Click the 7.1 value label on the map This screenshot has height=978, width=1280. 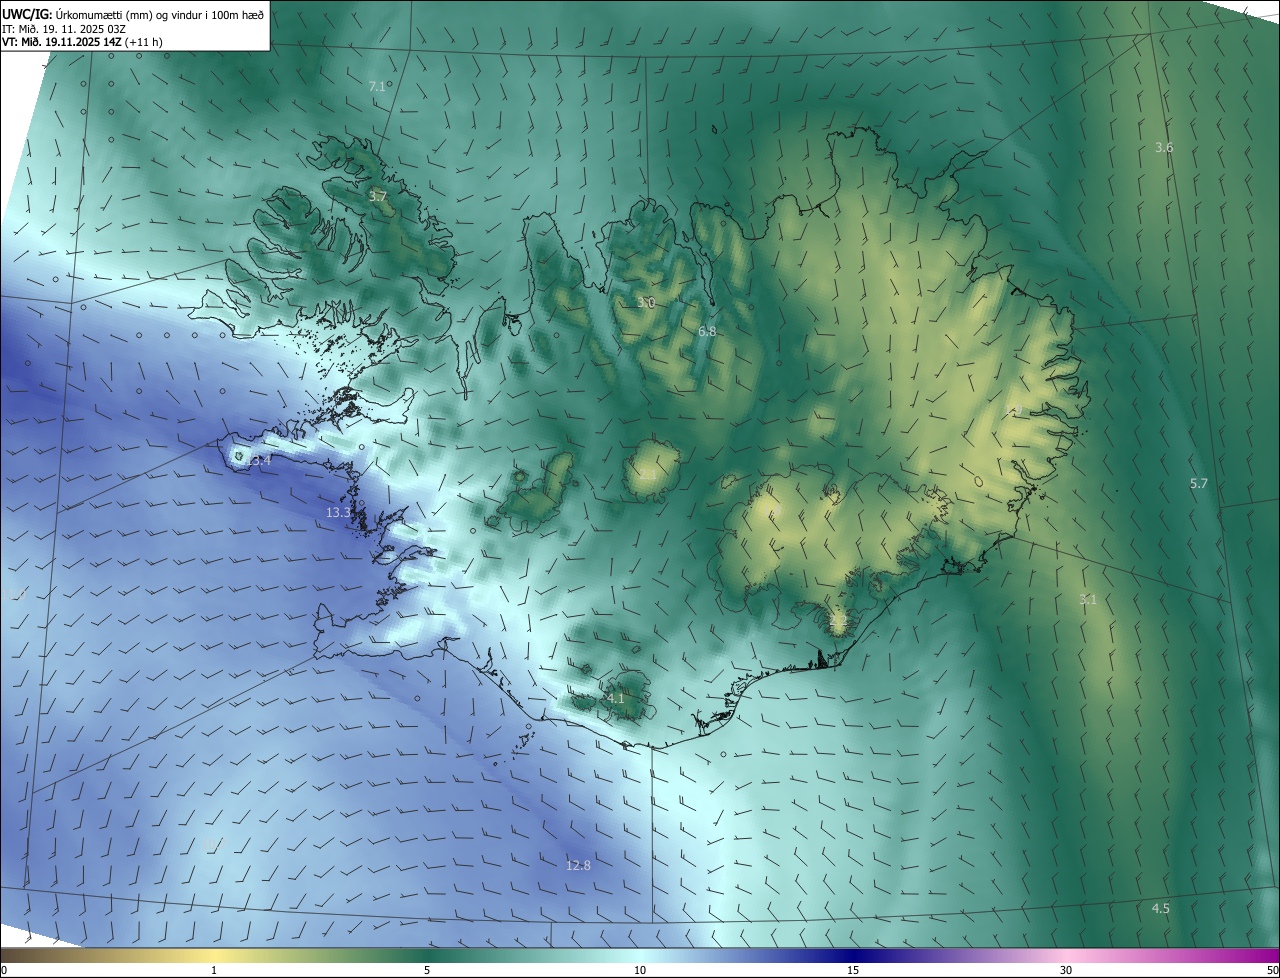click(377, 87)
